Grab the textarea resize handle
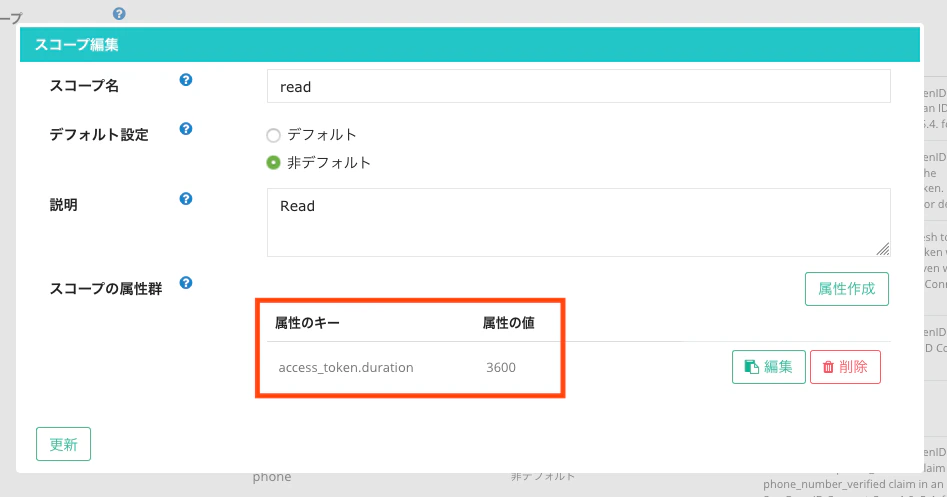947x497 pixels. [883, 249]
